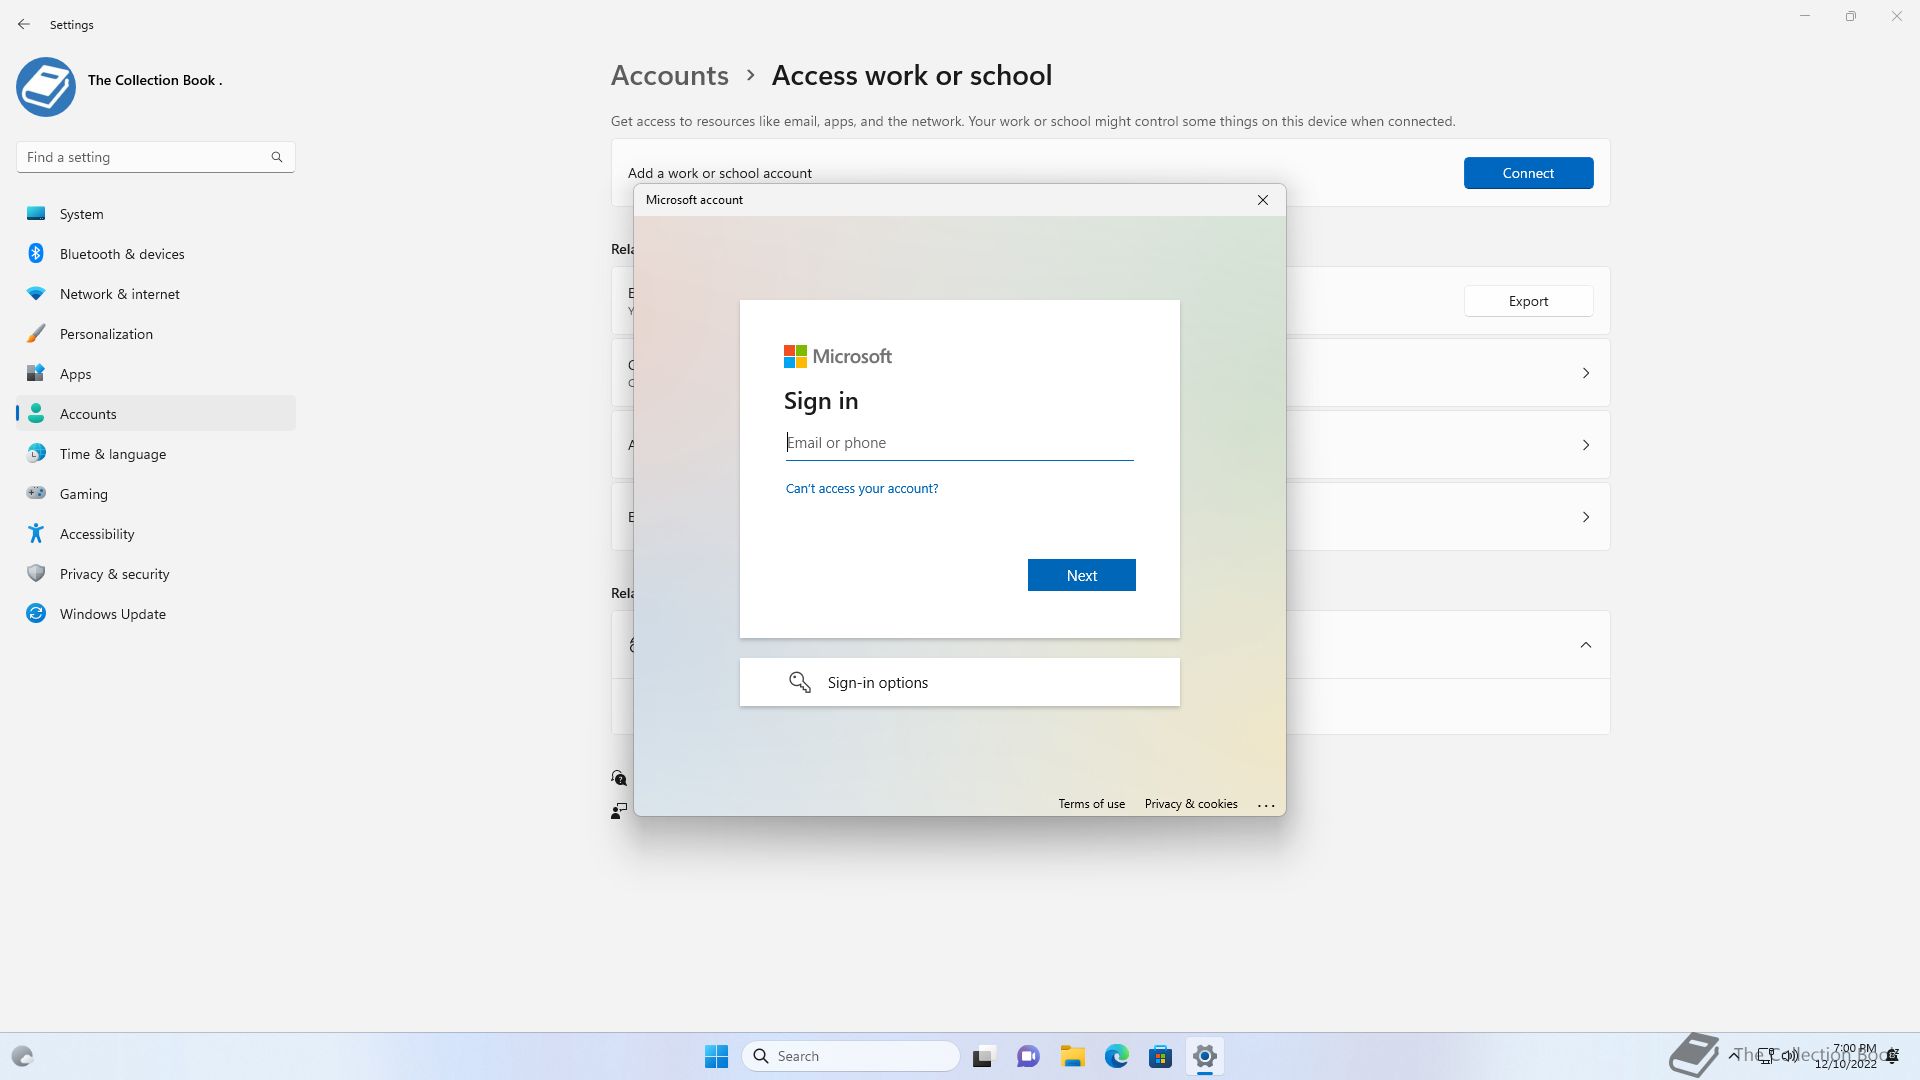Click the taskbar Search box

[x=851, y=1056]
